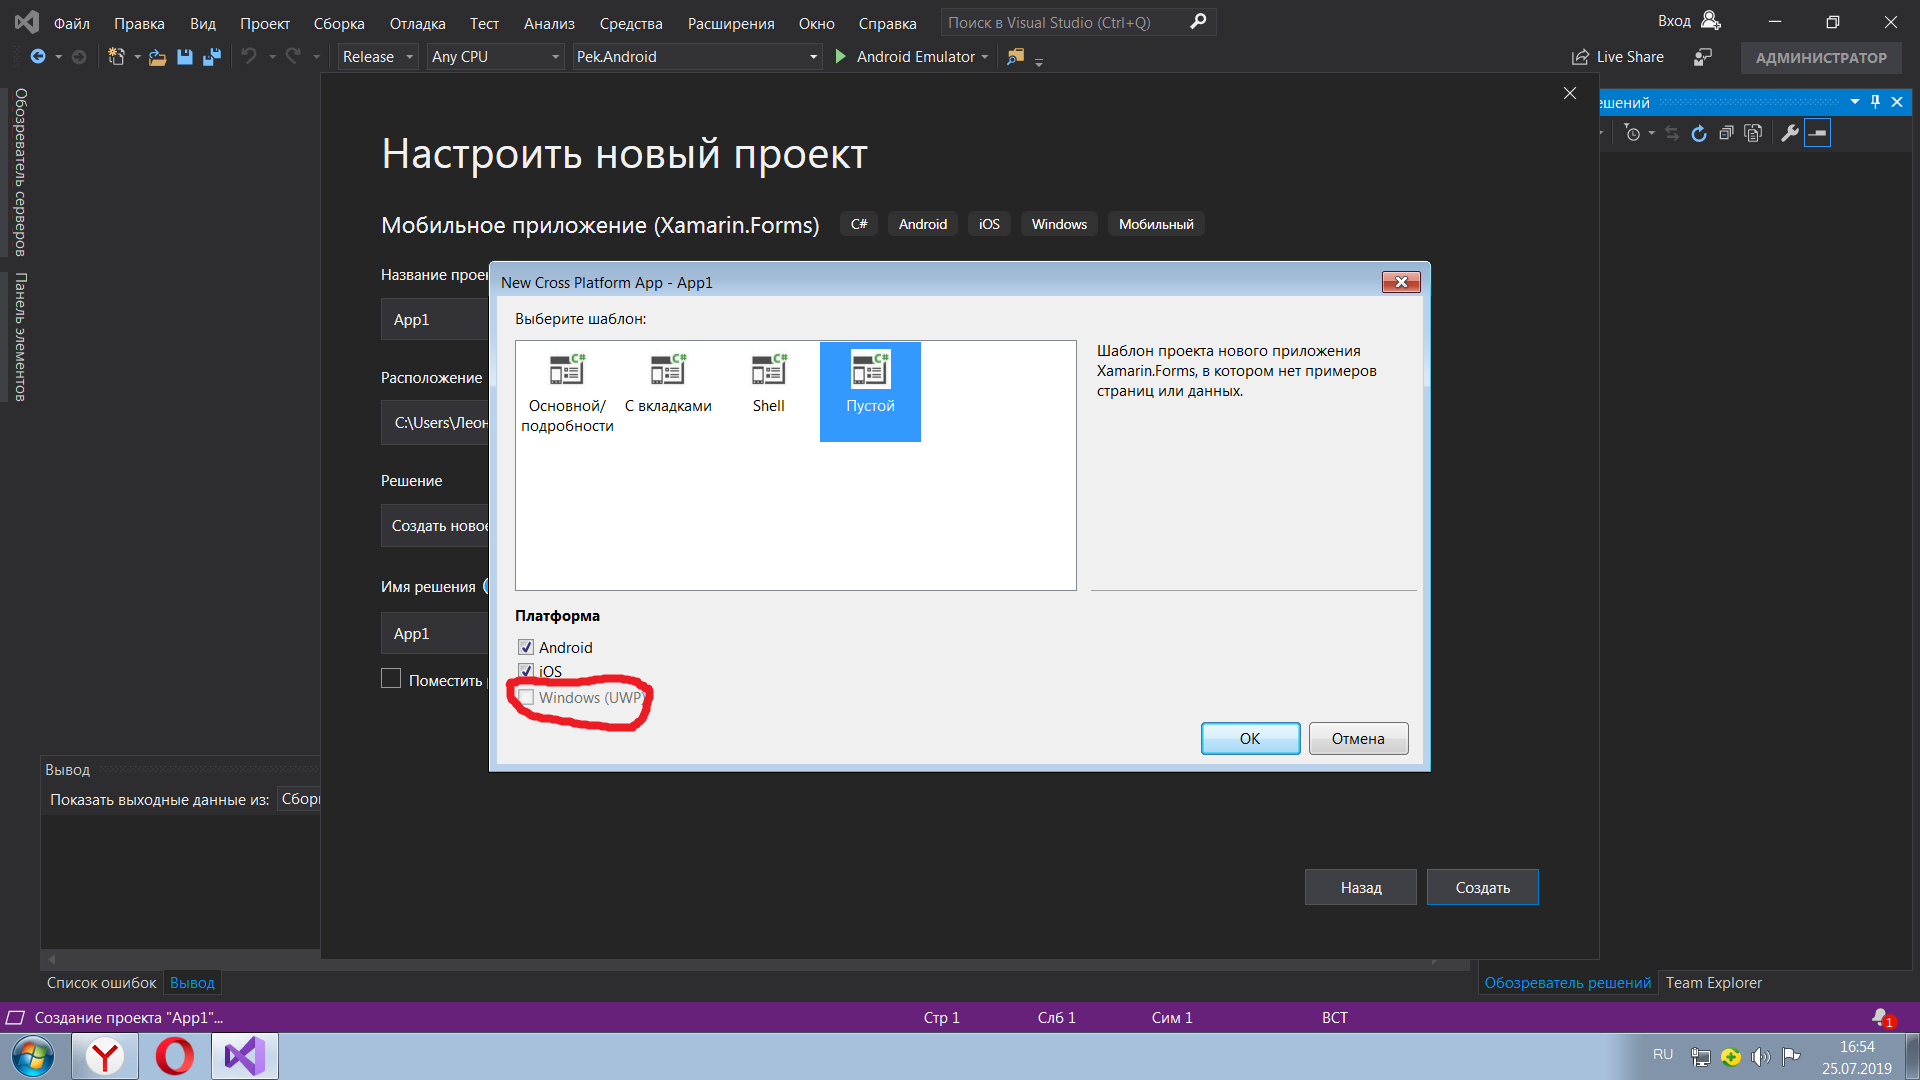Screen dimensions: 1920x1080
Task: Uncheck the Android platform checkbox
Action: (526, 647)
